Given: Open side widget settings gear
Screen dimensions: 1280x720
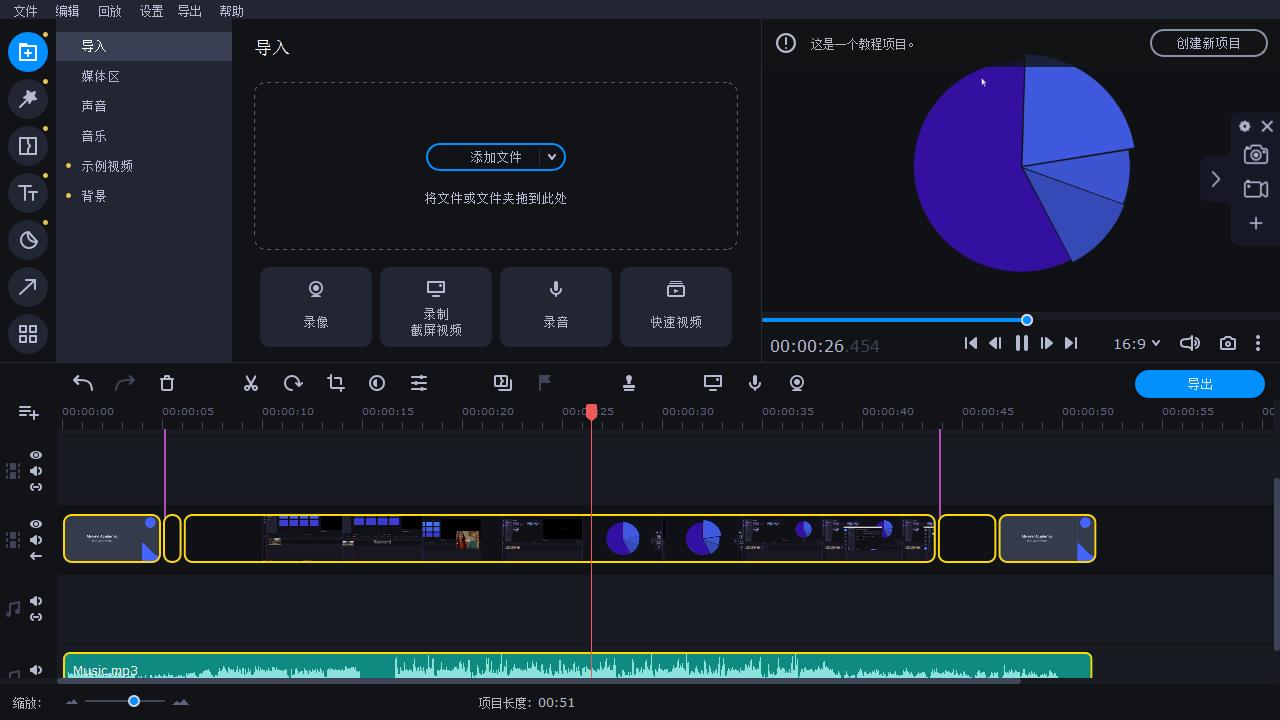Looking at the screenshot, I should tap(1245, 126).
